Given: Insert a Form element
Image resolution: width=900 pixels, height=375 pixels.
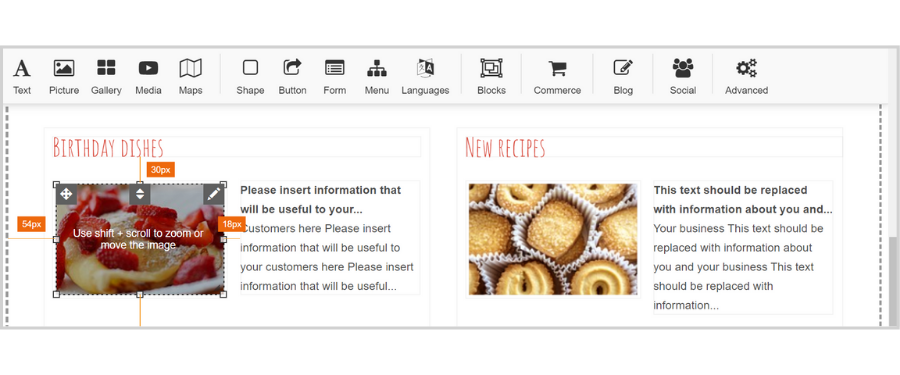Looking at the screenshot, I should [335, 76].
